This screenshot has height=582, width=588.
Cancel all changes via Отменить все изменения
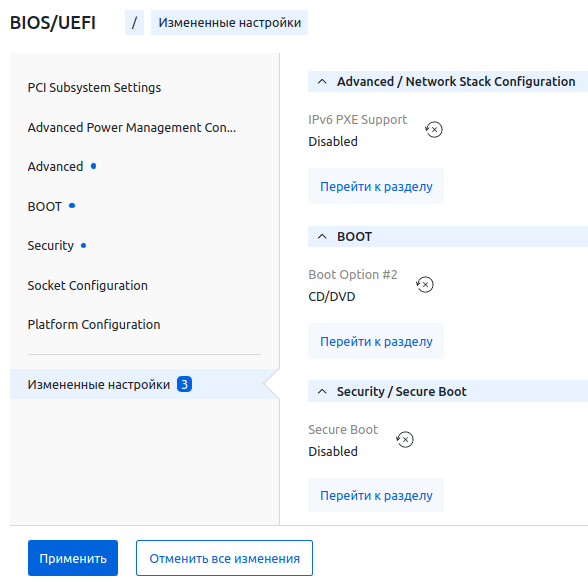pyautogui.click(x=224, y=558)
